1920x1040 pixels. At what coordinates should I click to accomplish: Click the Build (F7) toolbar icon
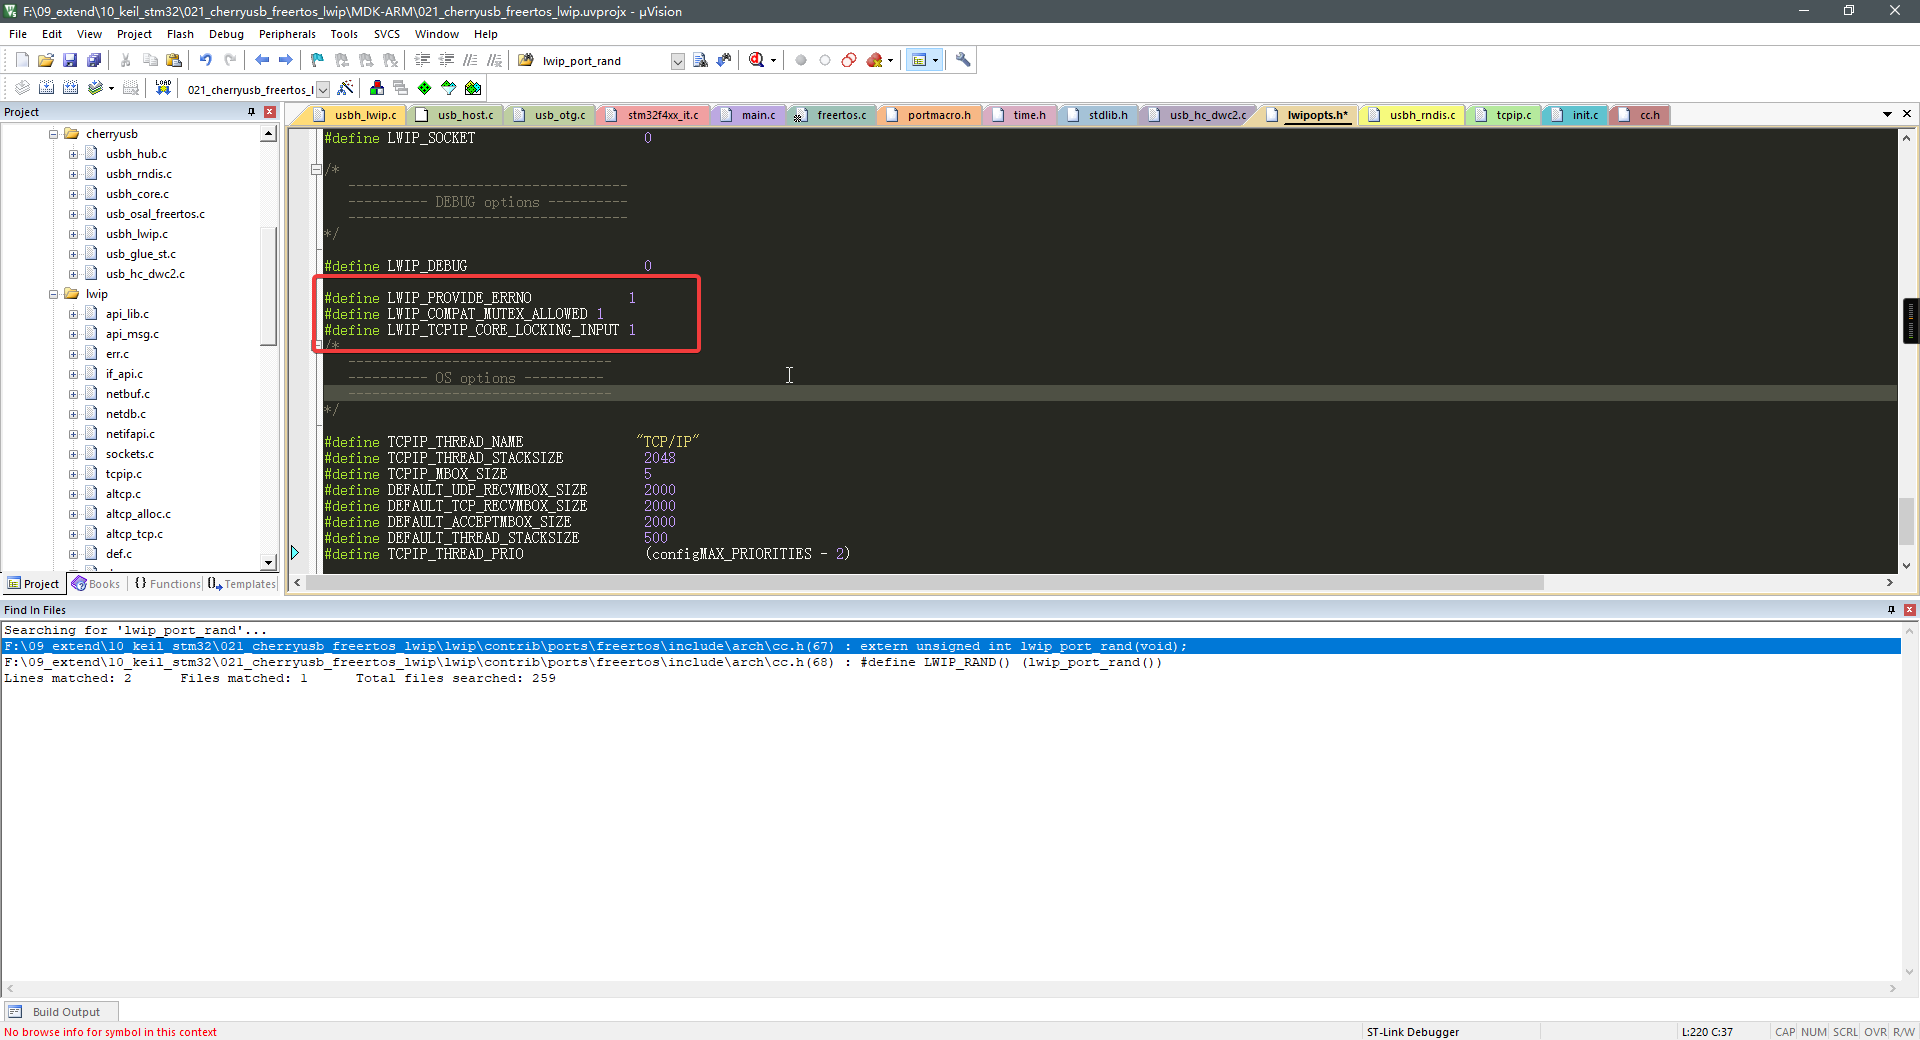(47, 88)
